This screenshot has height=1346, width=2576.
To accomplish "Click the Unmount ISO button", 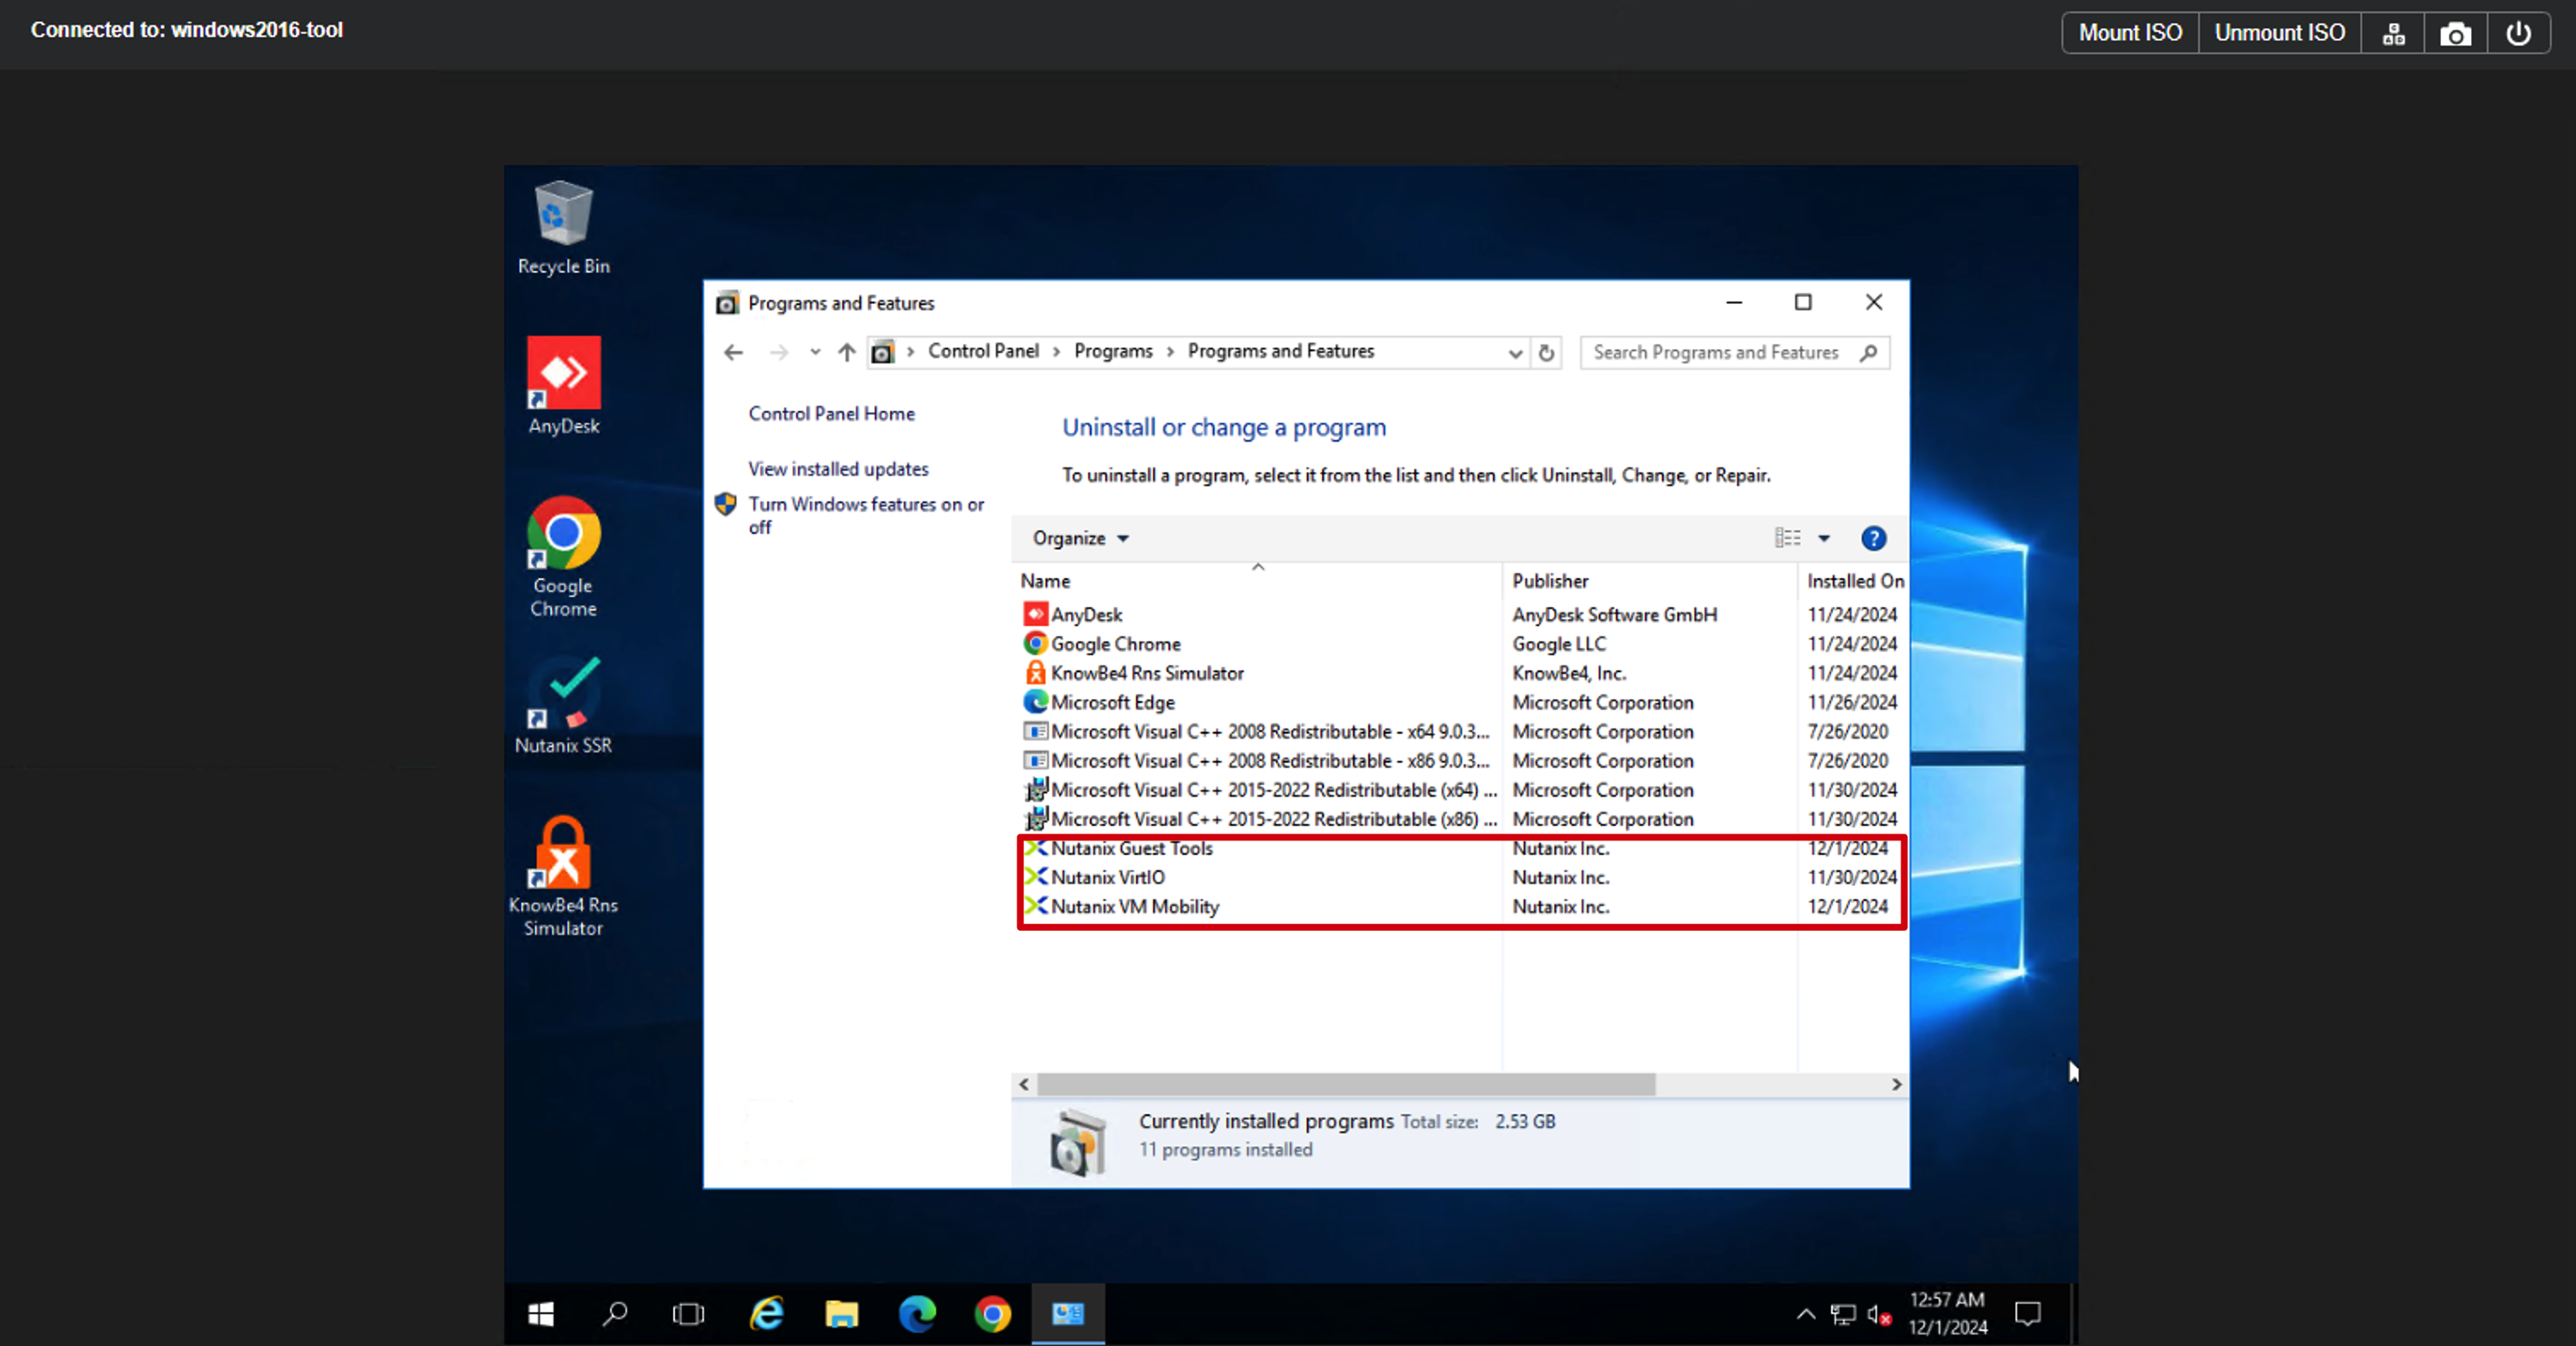I will [x=2279, y=33].
